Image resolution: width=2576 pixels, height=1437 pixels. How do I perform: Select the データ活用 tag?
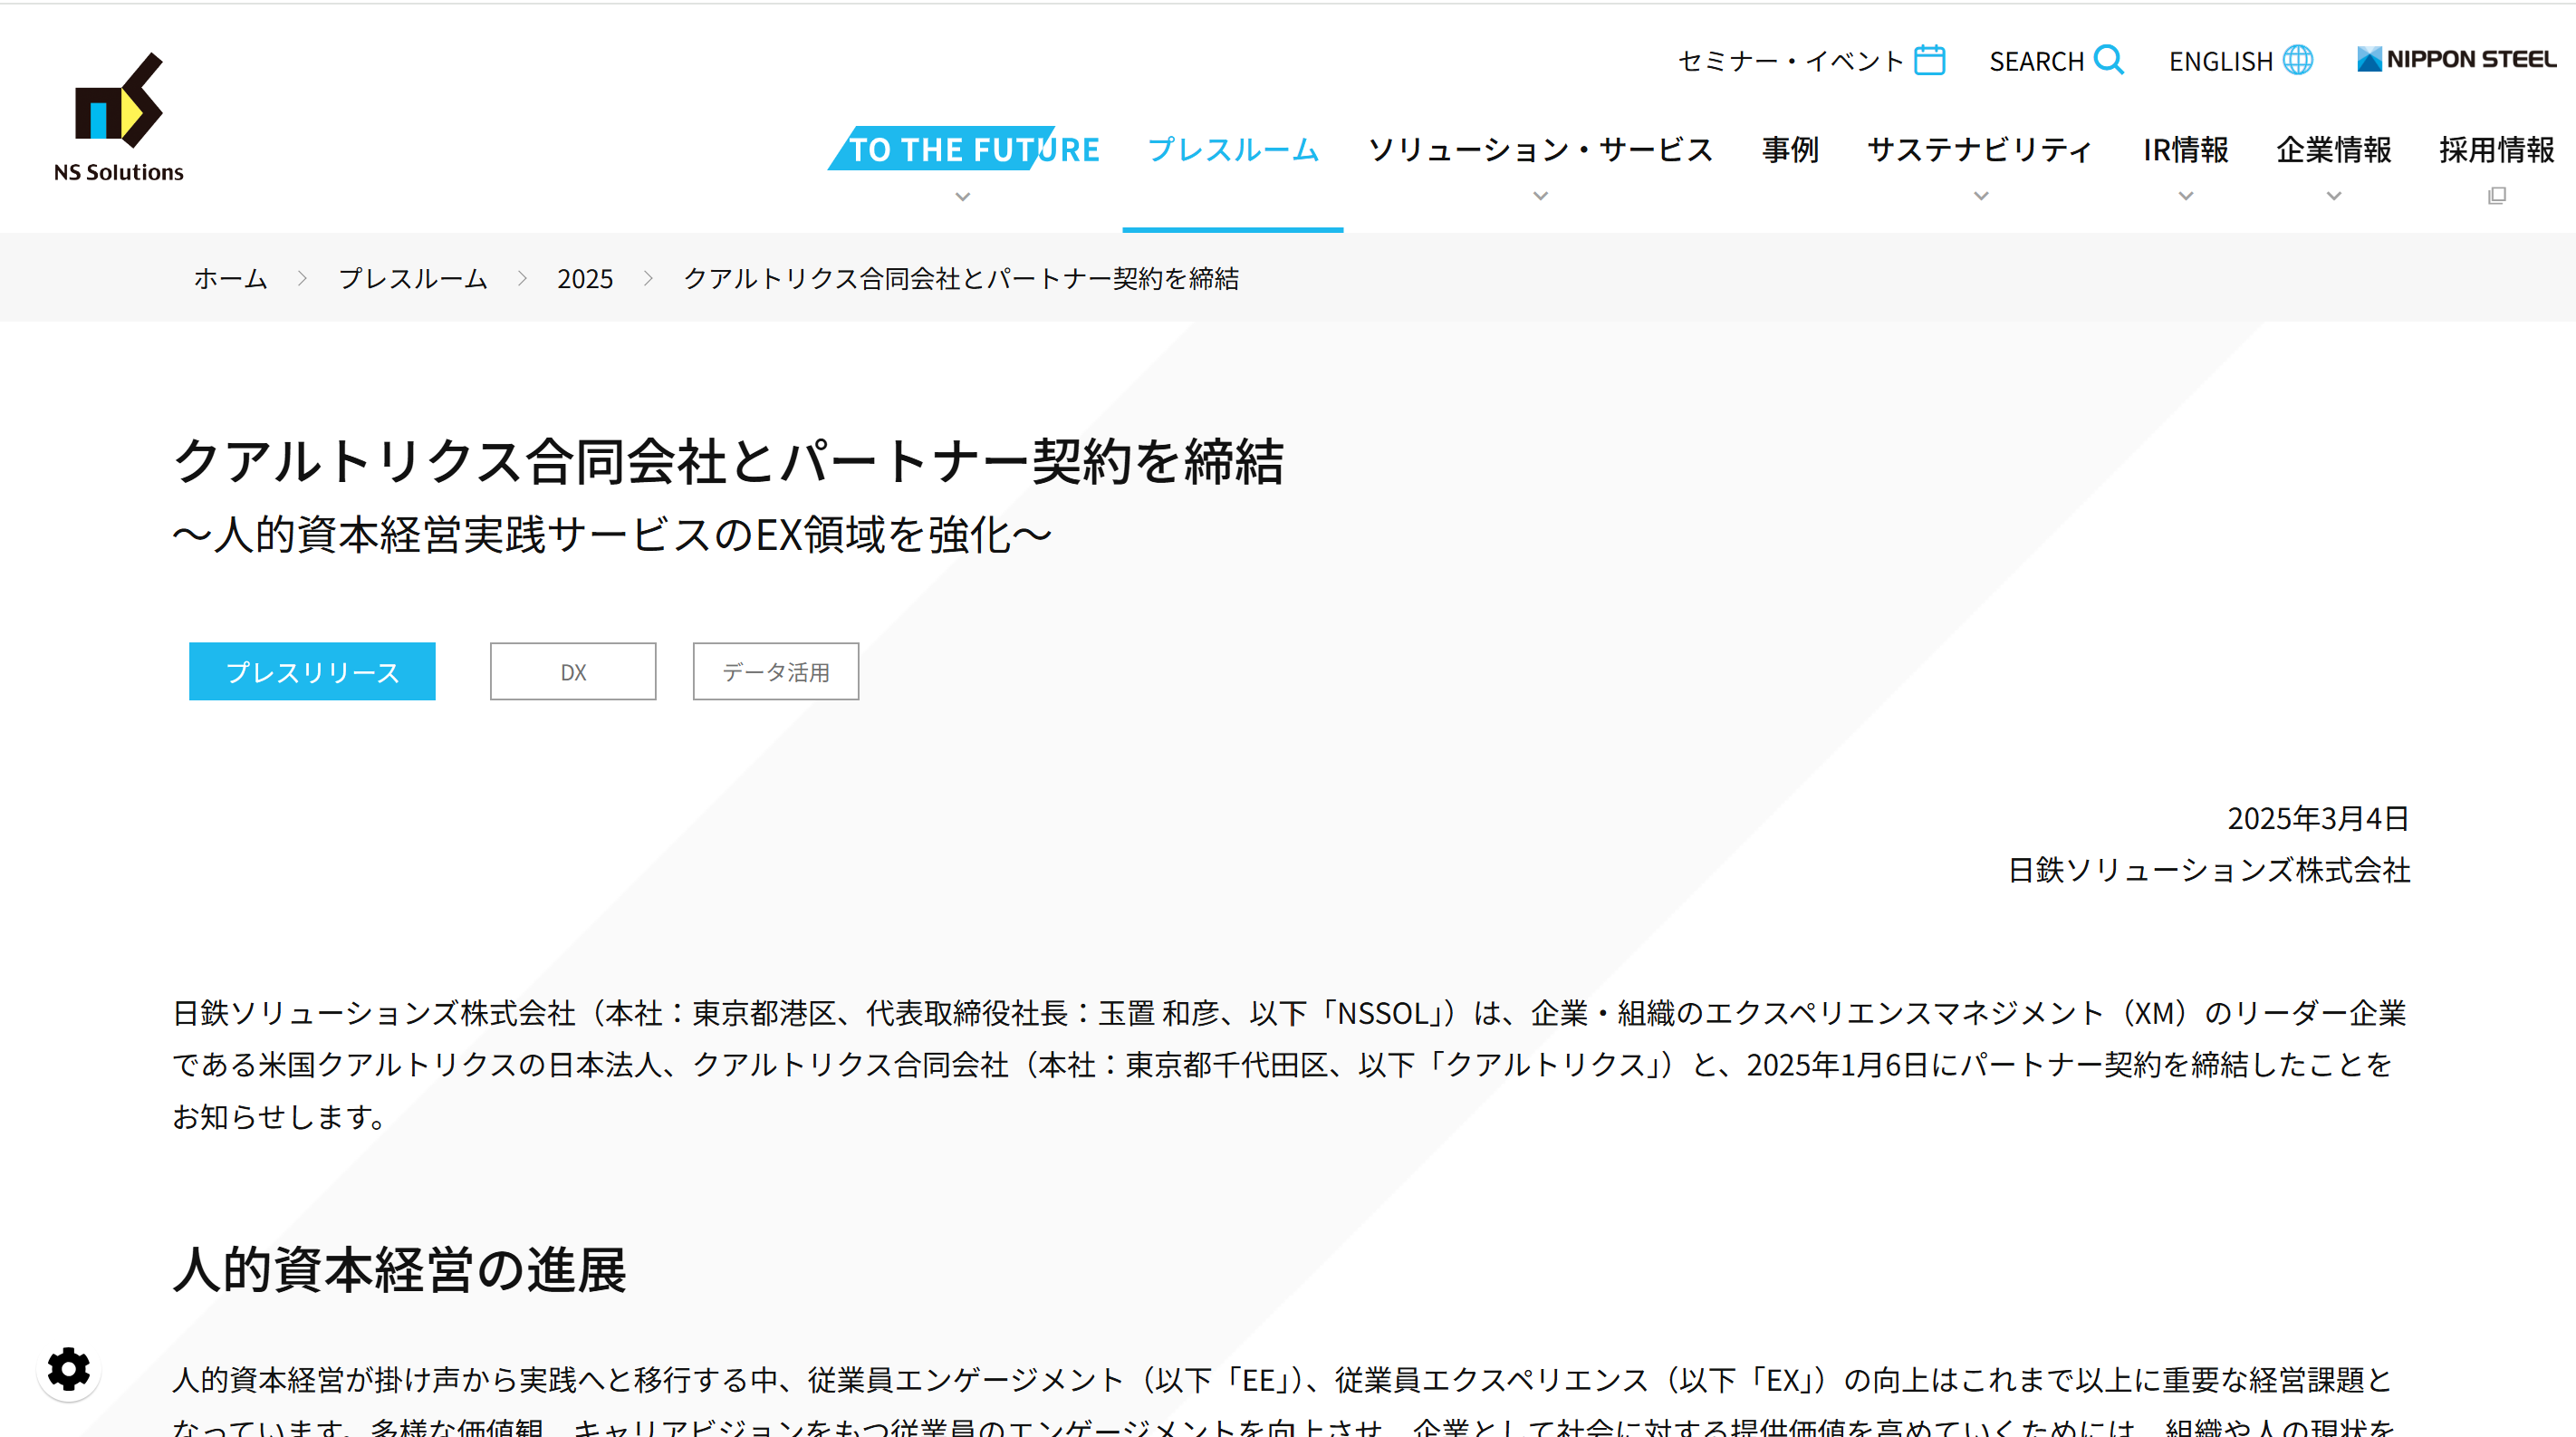tap(775, 671)
